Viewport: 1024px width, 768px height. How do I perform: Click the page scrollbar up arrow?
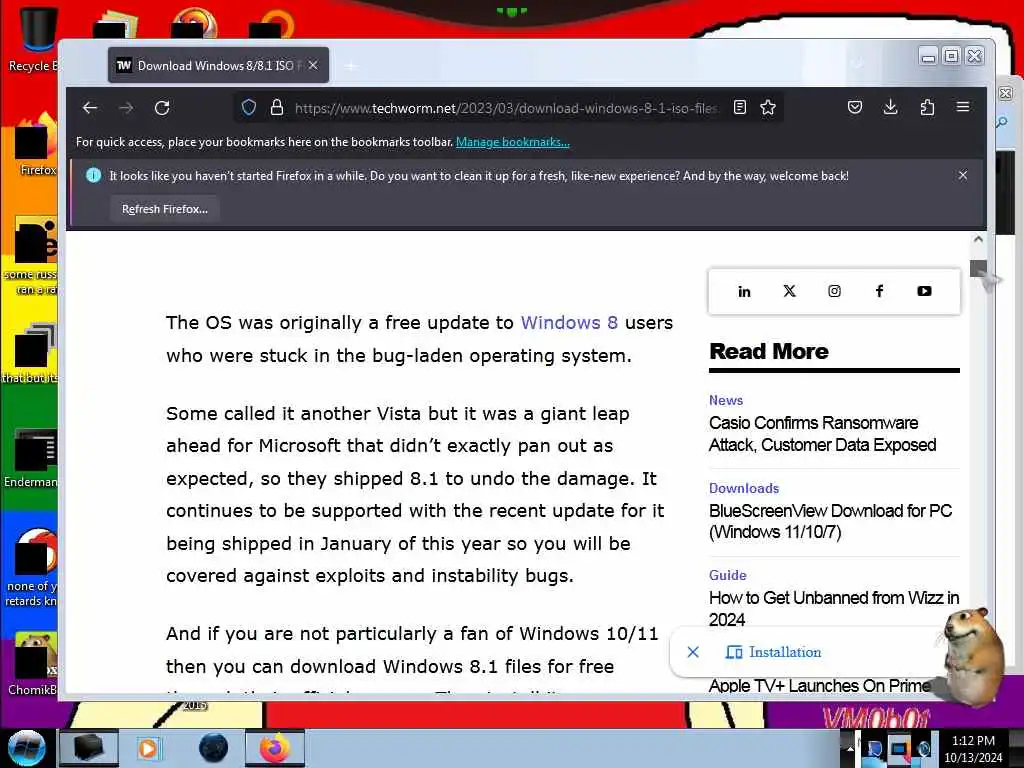[x=978, y=239]
